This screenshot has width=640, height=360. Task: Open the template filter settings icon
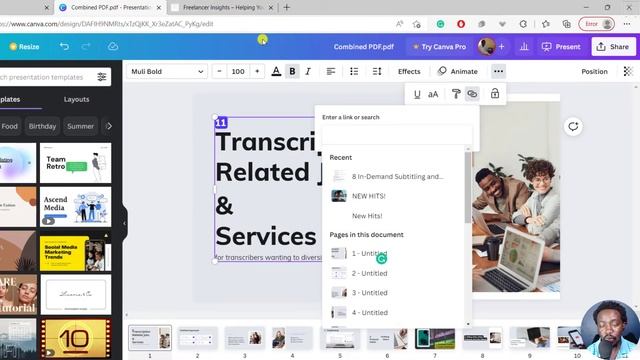[x=102, y=77]
